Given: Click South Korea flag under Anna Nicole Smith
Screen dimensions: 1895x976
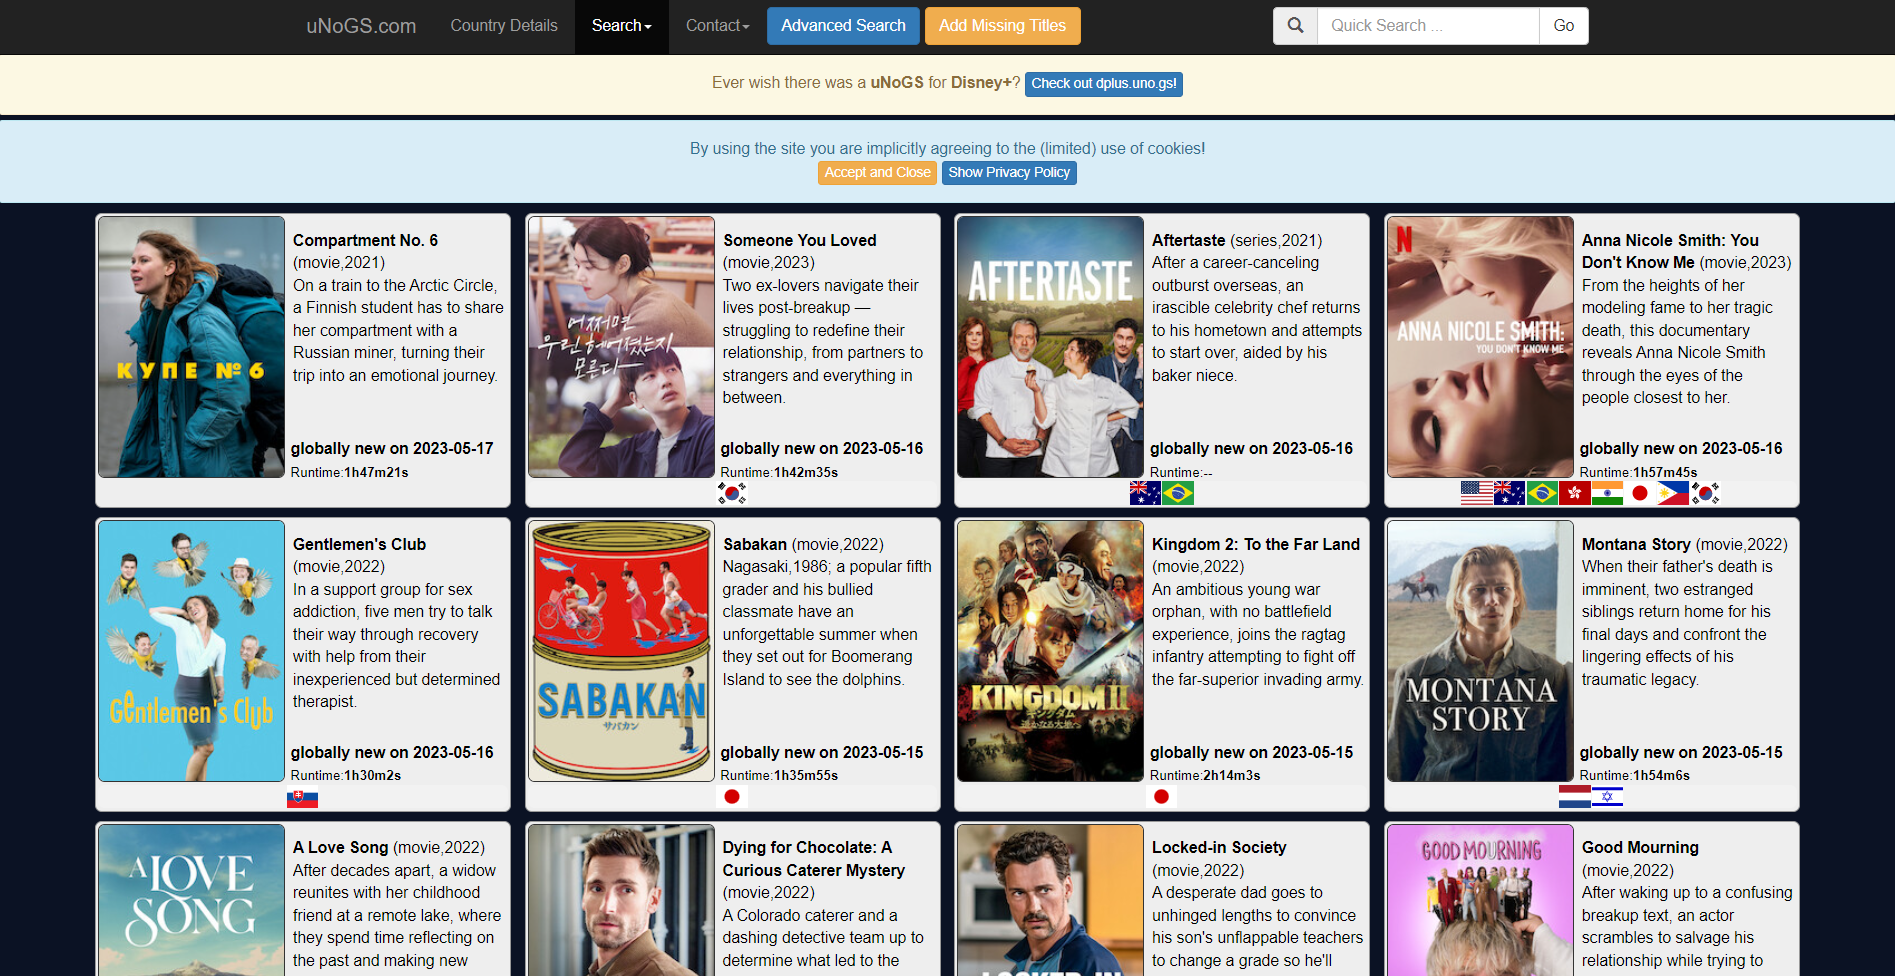Looking at the screenshot, I should tap(1705, 493).
